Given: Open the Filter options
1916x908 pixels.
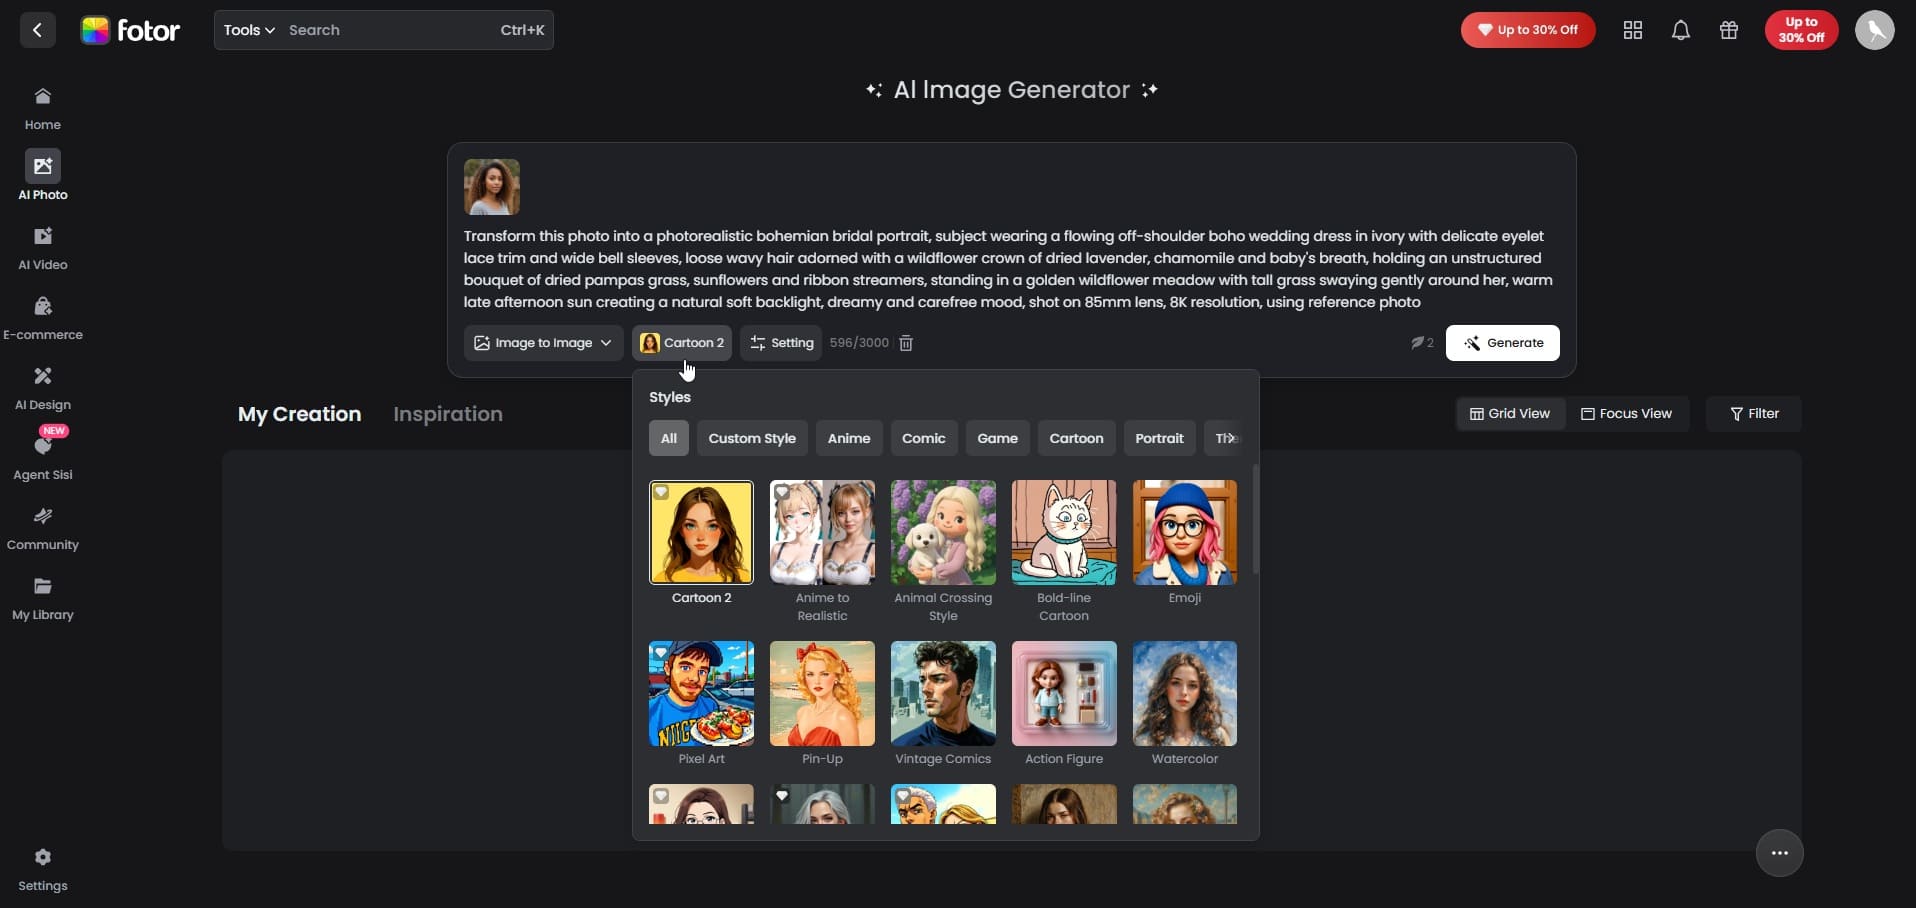Looking at the screenshot, I should click(1754, 413).
